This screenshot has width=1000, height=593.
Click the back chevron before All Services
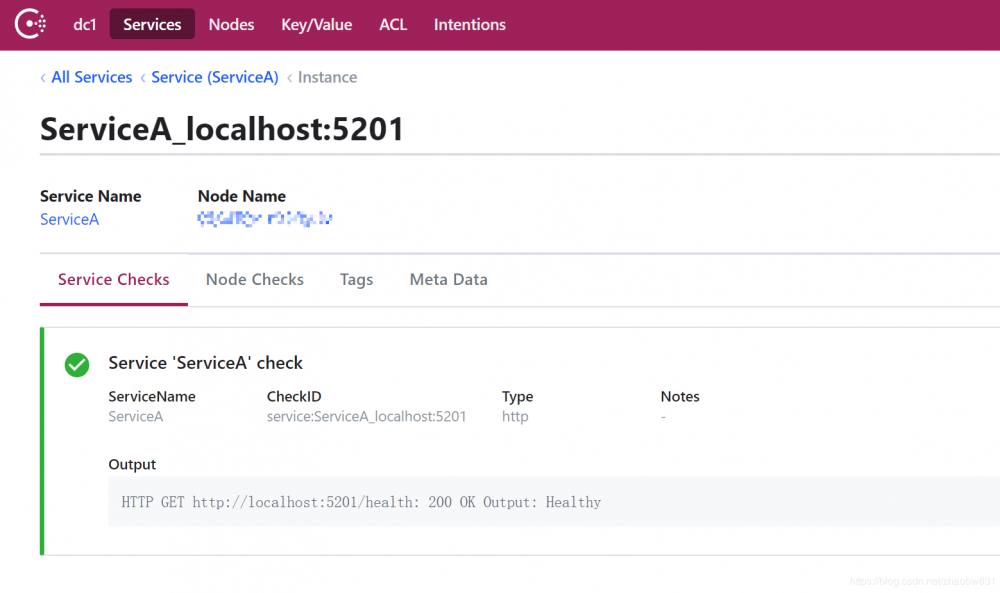click(x=43, y=78)
